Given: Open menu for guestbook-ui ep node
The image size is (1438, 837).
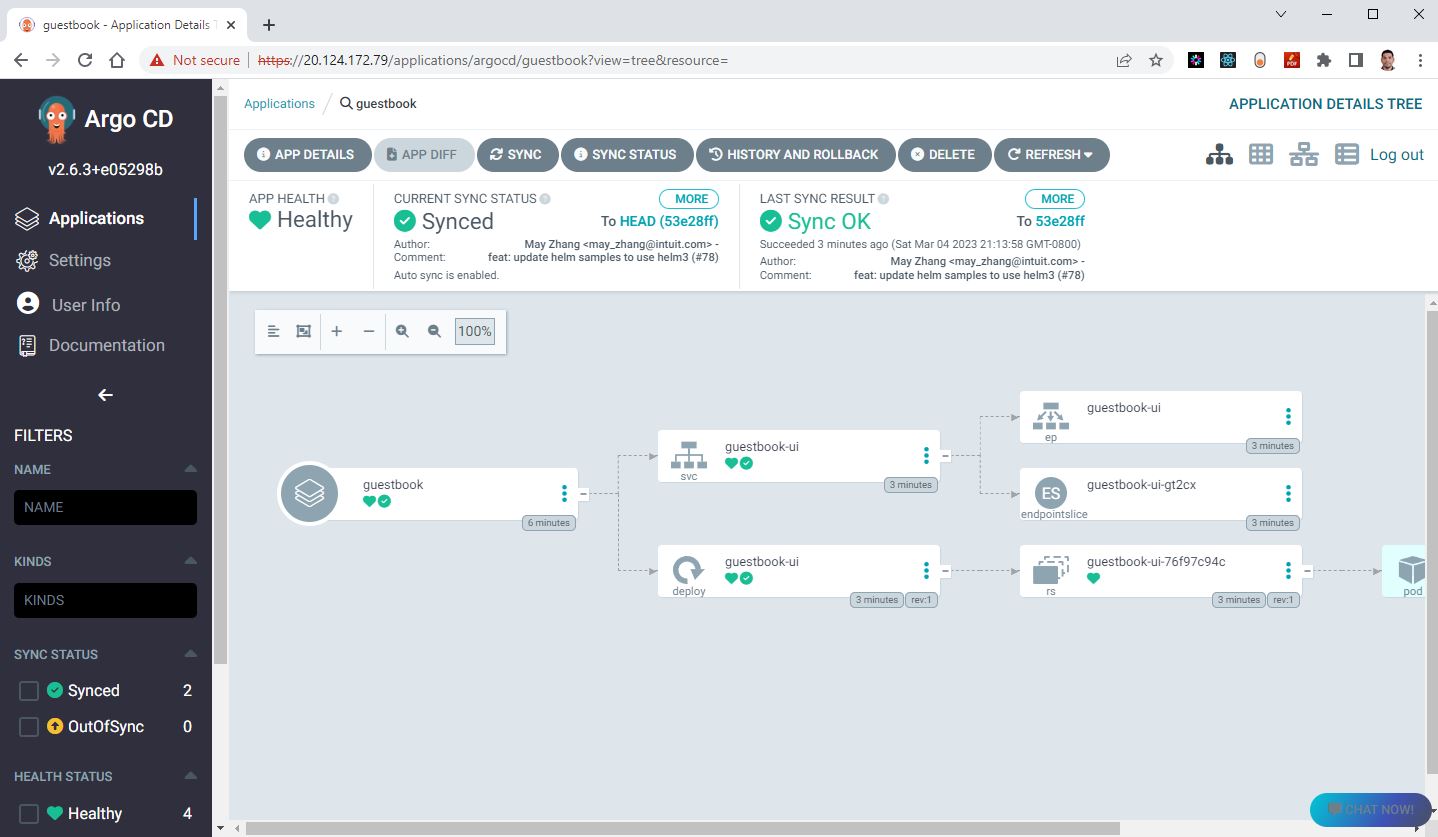Looking at the screenshot, I should [x=1288, y=416].
